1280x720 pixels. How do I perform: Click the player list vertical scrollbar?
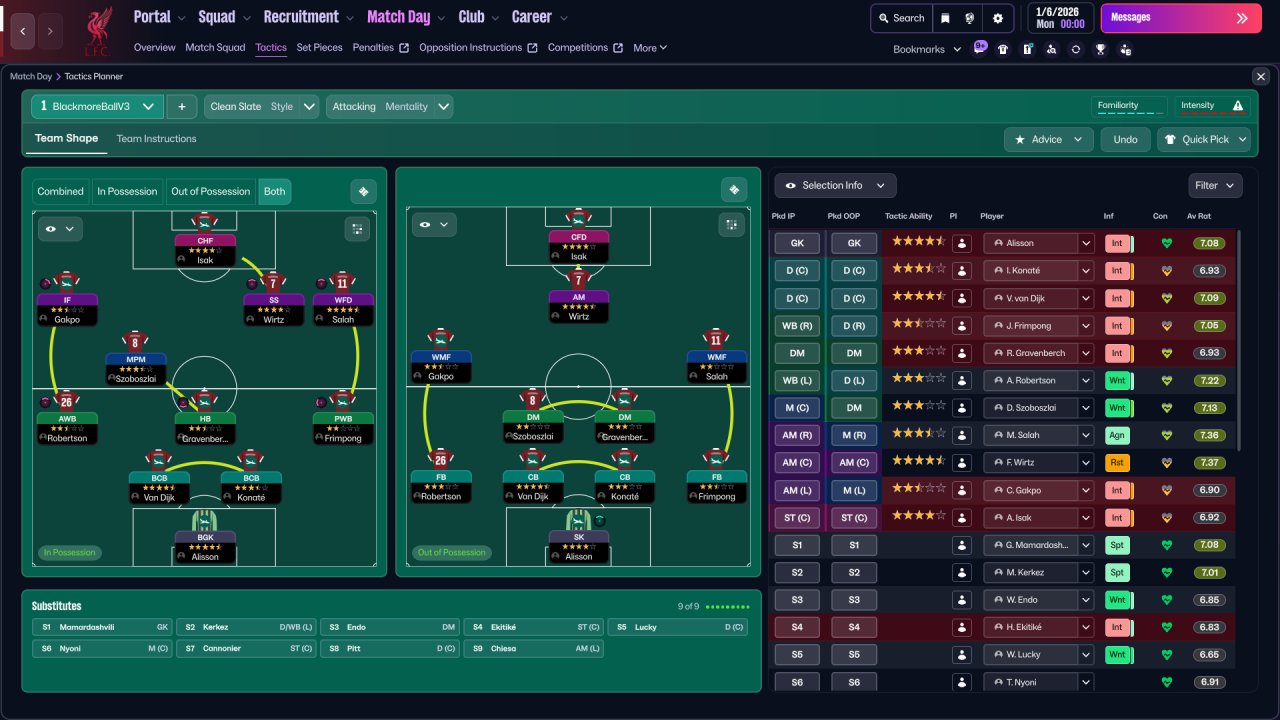point(1238,340)
